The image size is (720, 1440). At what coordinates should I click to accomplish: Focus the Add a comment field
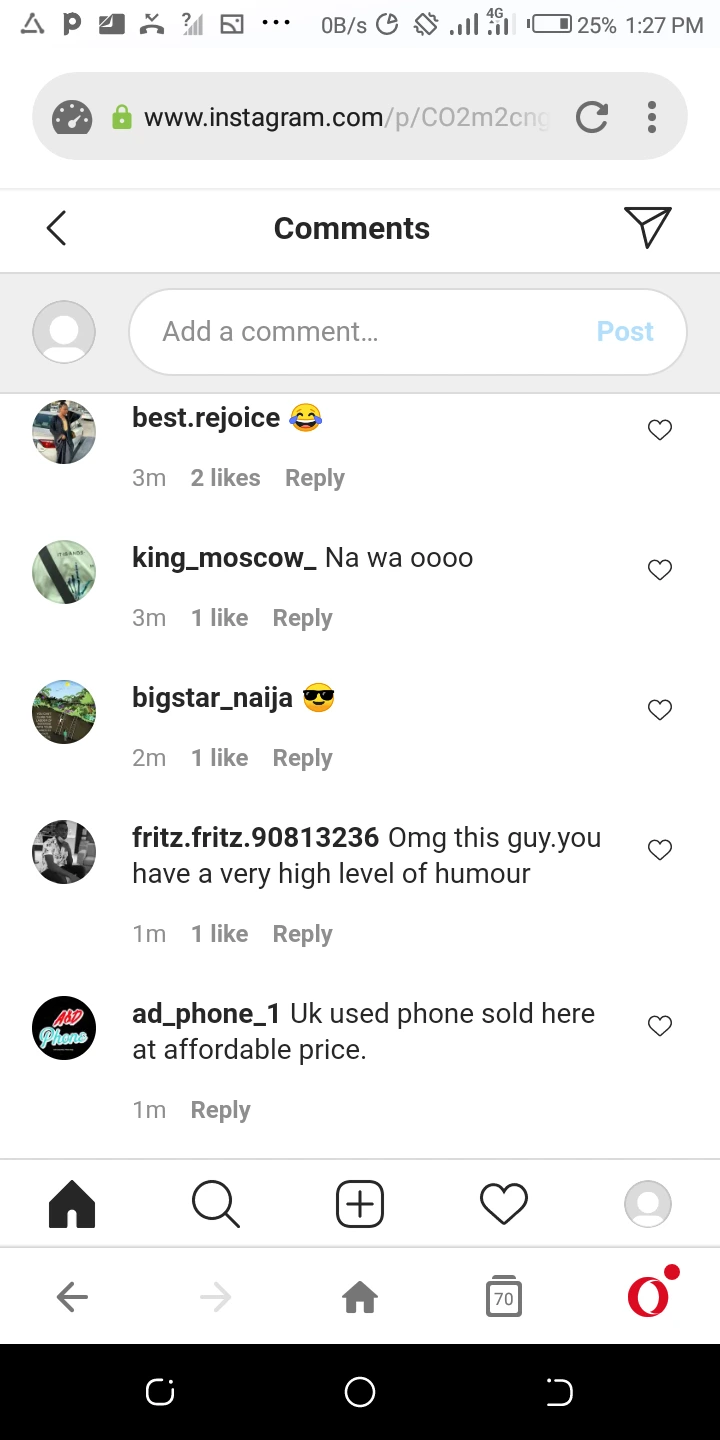coord(408,332)
